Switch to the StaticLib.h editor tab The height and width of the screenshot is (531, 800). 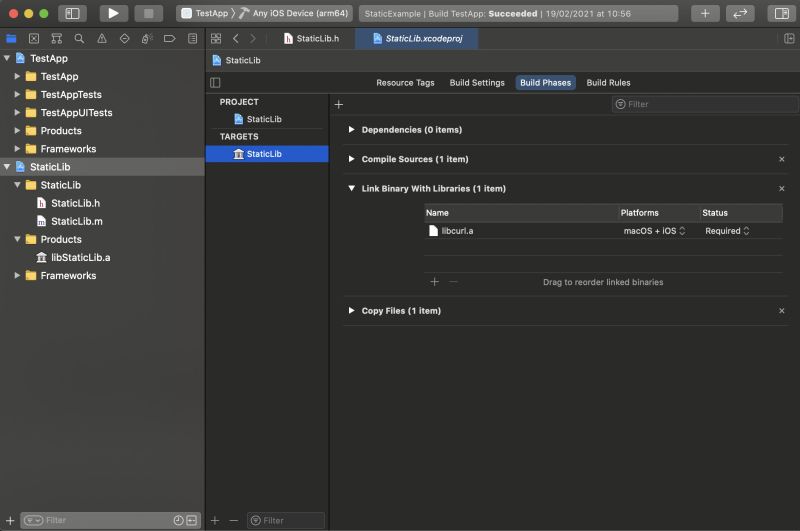point(311,38)
